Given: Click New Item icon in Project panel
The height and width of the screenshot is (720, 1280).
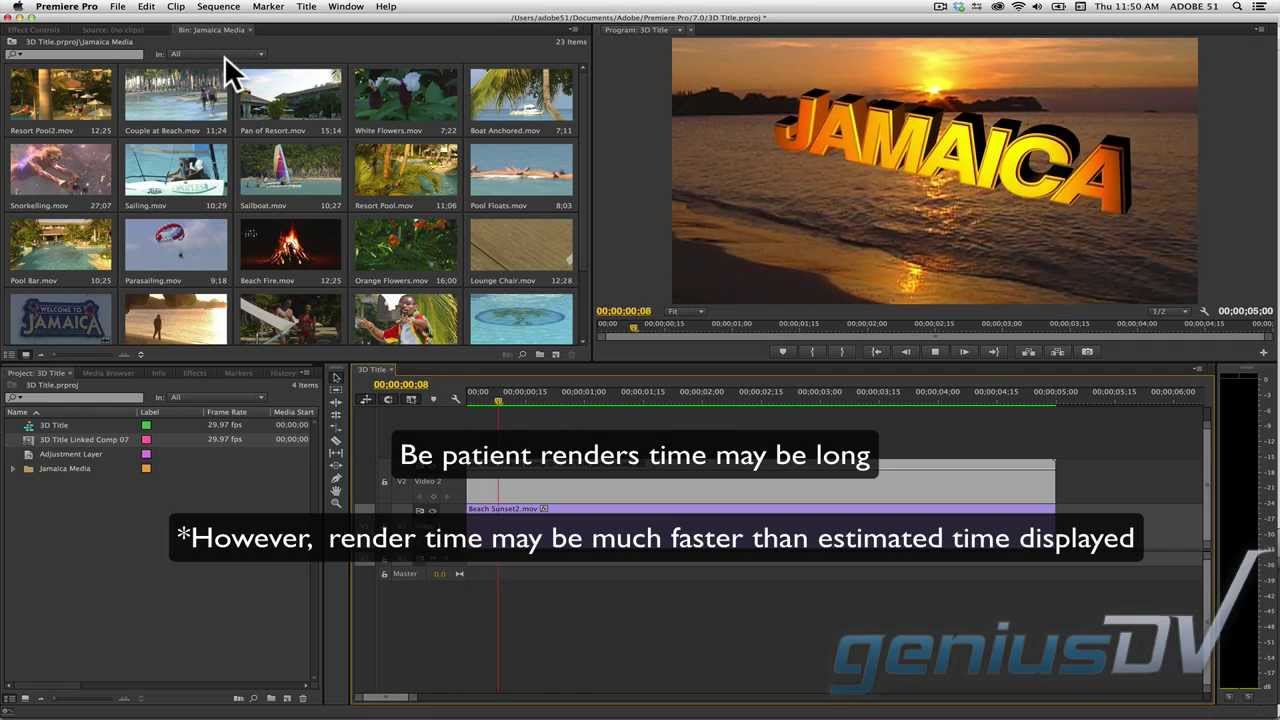Looking at the screenshot, I should click(x=287, y=698).
